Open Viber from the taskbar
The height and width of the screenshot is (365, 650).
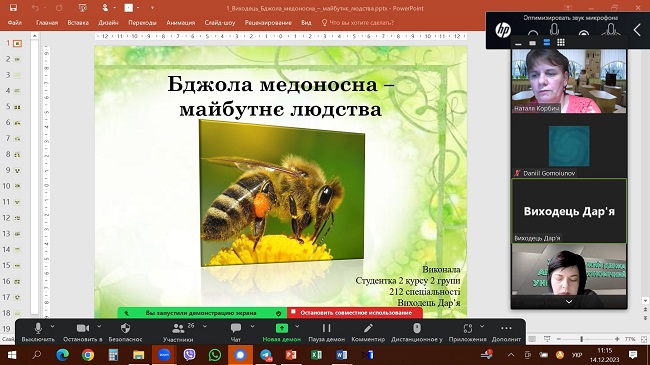[189, 355]
